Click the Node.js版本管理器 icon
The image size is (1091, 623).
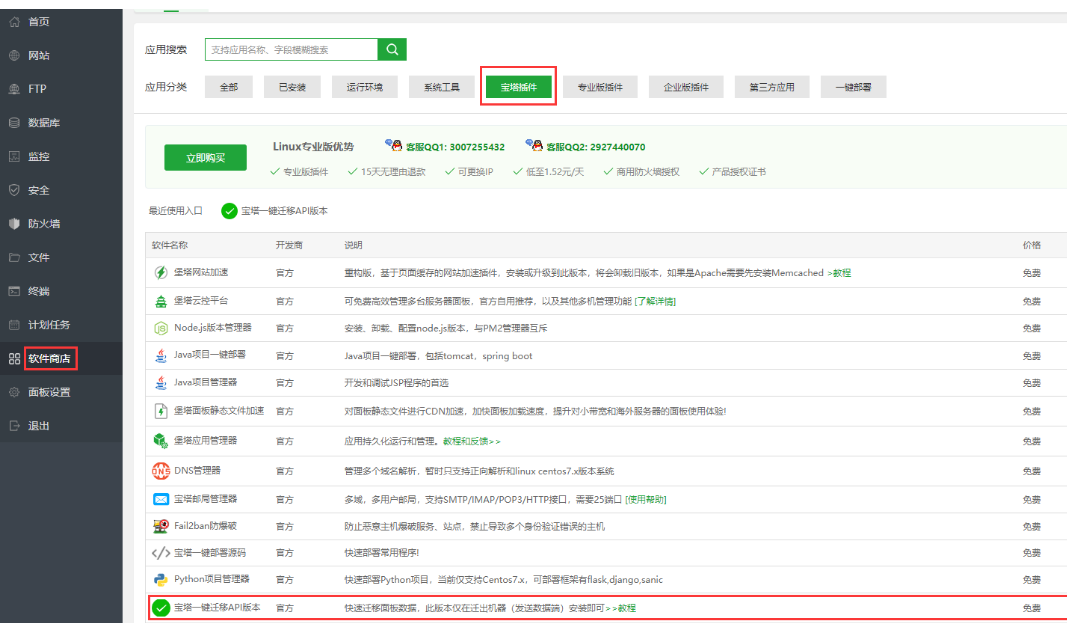point(160,328)
